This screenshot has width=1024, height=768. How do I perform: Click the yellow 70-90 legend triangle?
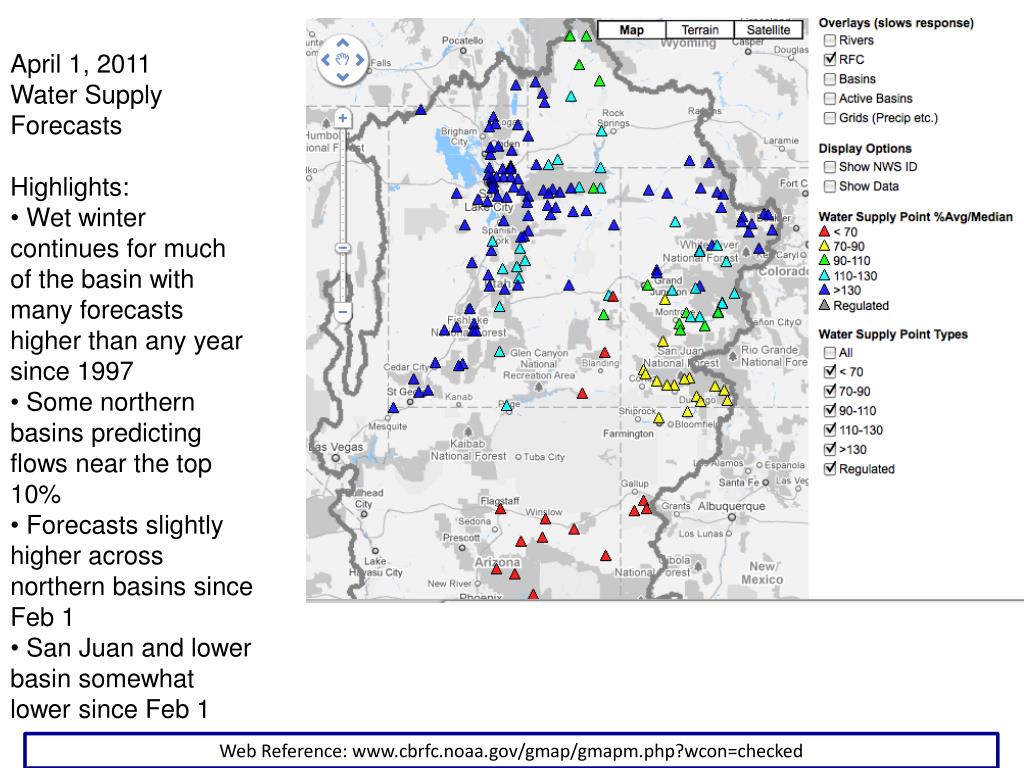(824, 246)
